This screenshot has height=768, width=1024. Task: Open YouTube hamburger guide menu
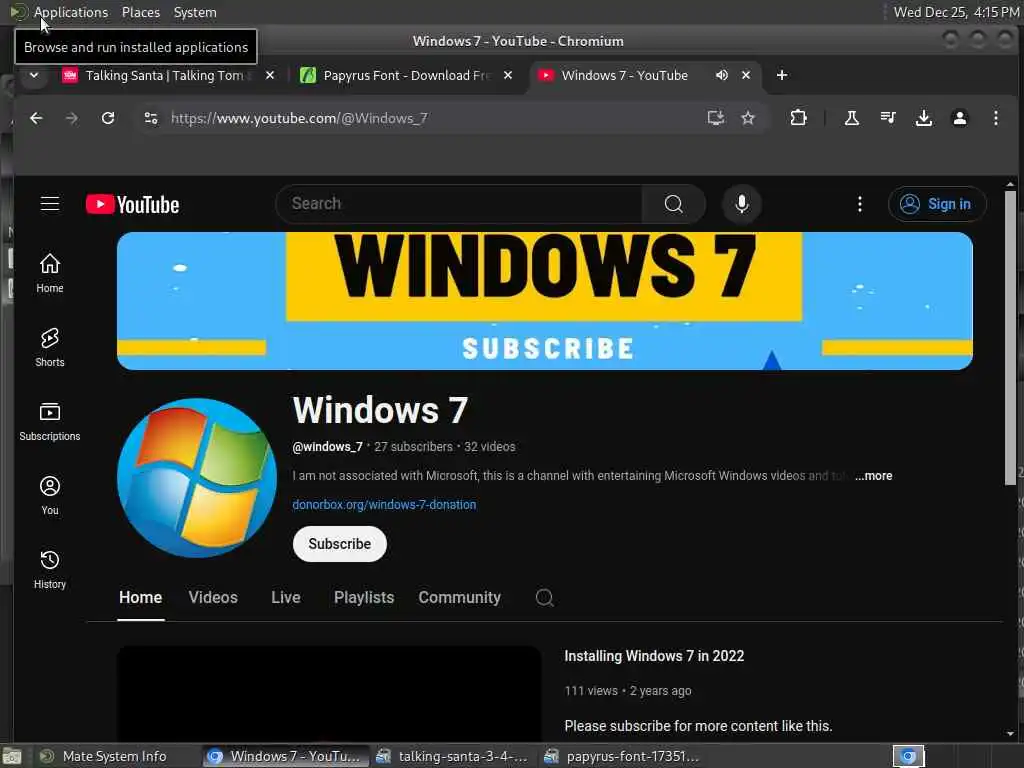50,204
